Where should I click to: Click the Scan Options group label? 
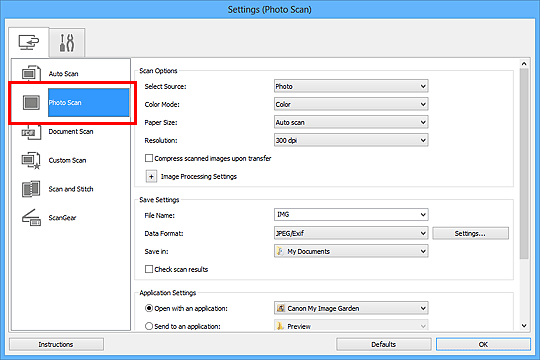[158, 71]
